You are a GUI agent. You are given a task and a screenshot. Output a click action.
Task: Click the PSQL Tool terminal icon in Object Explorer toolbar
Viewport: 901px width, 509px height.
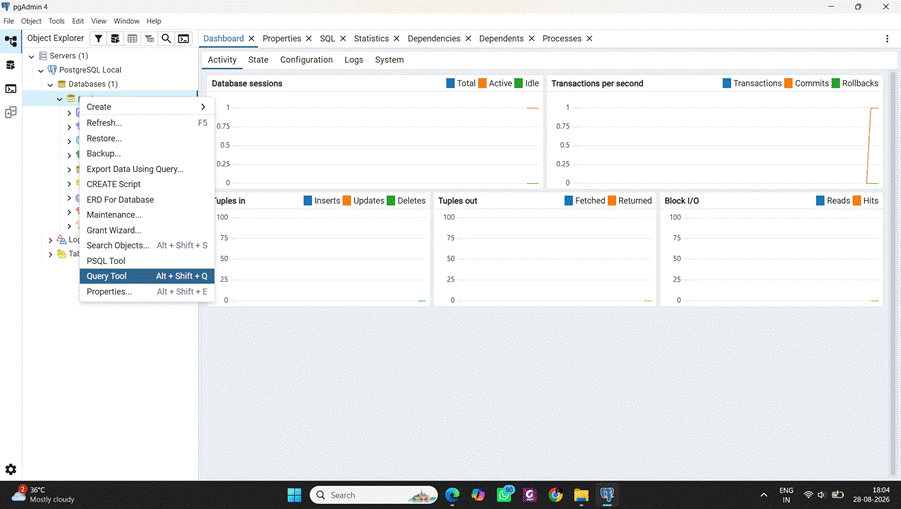point(183,38)
